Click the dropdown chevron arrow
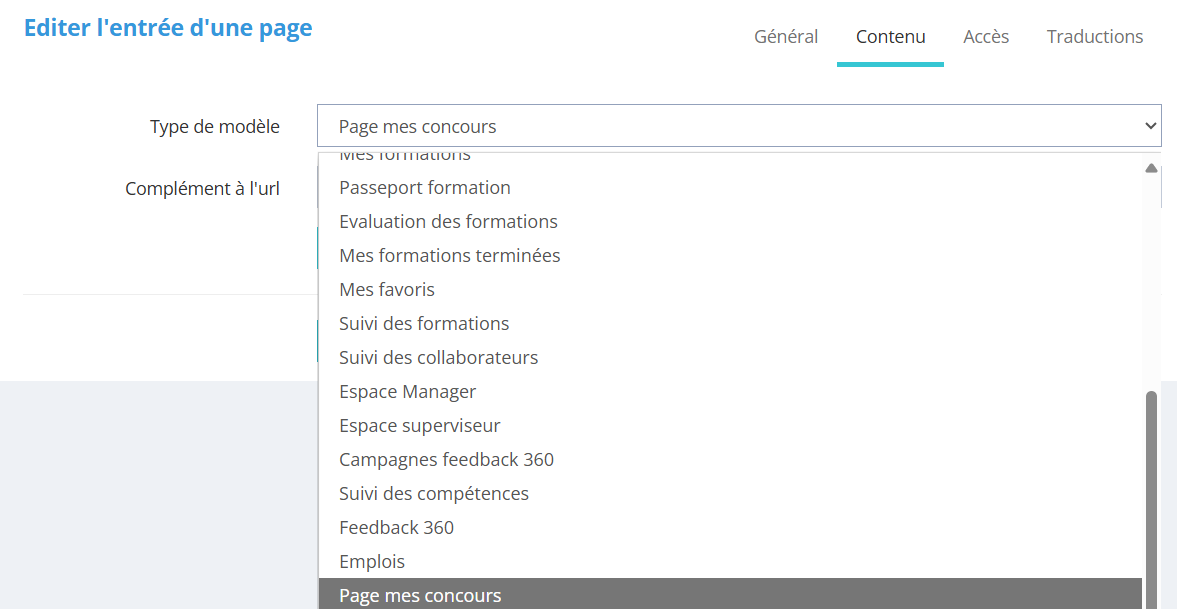The width and height of the screenshot is (1177, 609). [x=1149, y=126]
